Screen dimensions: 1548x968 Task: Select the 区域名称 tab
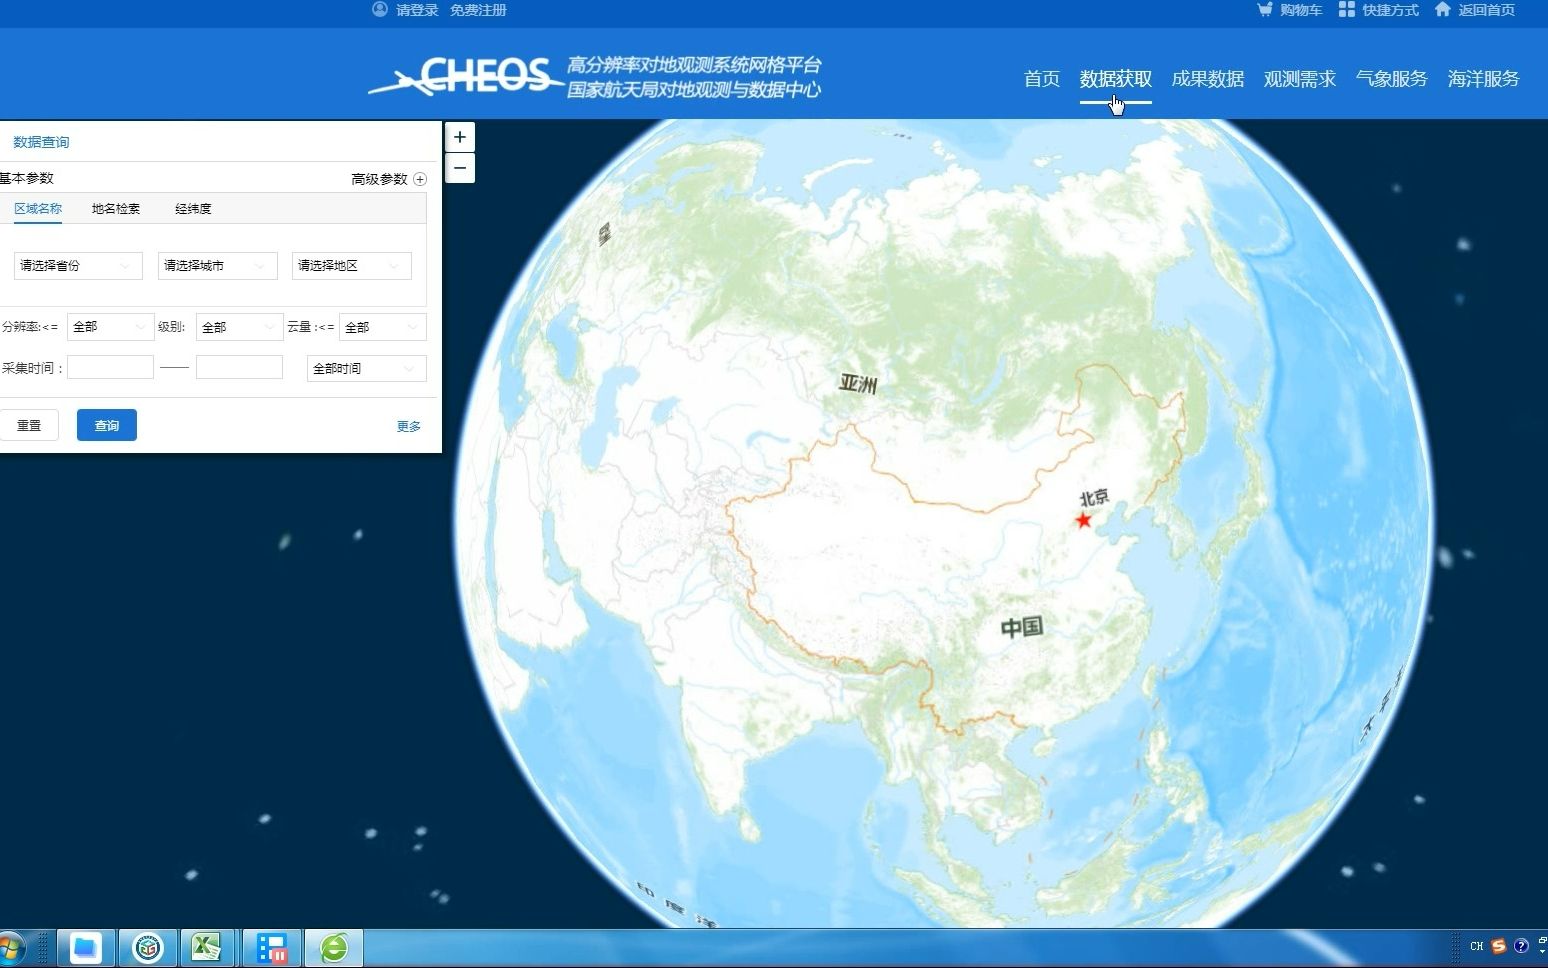(x=38, y=209)
